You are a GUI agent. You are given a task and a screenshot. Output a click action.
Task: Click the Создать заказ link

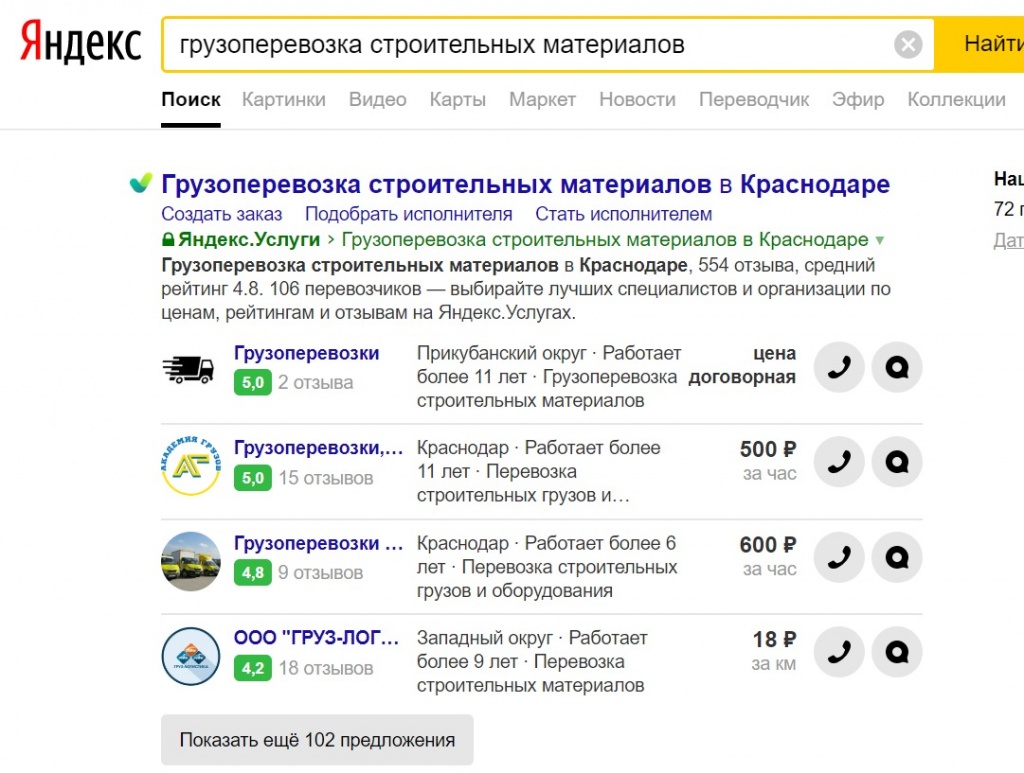[x=221, y=214]
